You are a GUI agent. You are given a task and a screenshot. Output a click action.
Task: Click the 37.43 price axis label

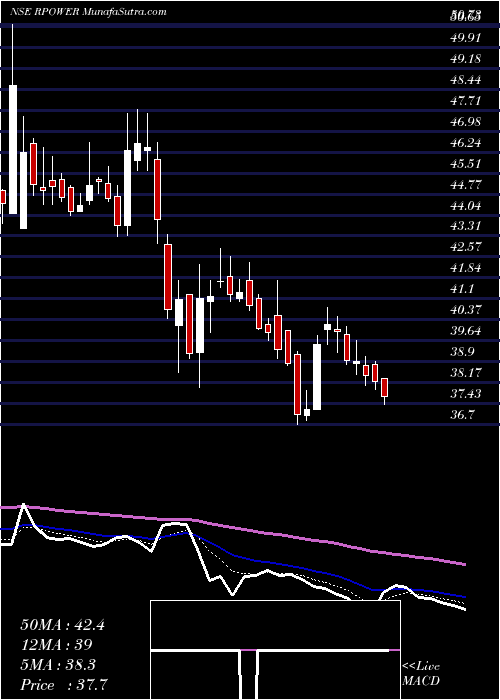tap(465, 394)
